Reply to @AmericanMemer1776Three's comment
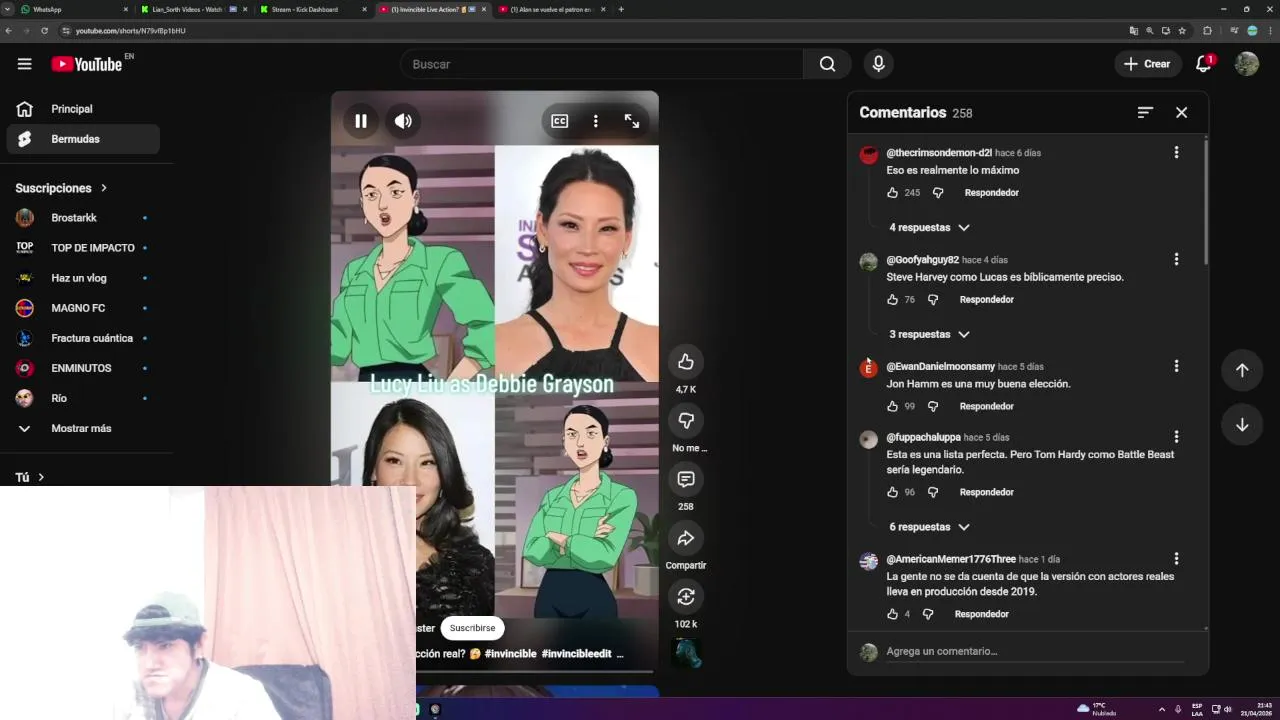1280x720 pixels. click(x=981, y=615)
